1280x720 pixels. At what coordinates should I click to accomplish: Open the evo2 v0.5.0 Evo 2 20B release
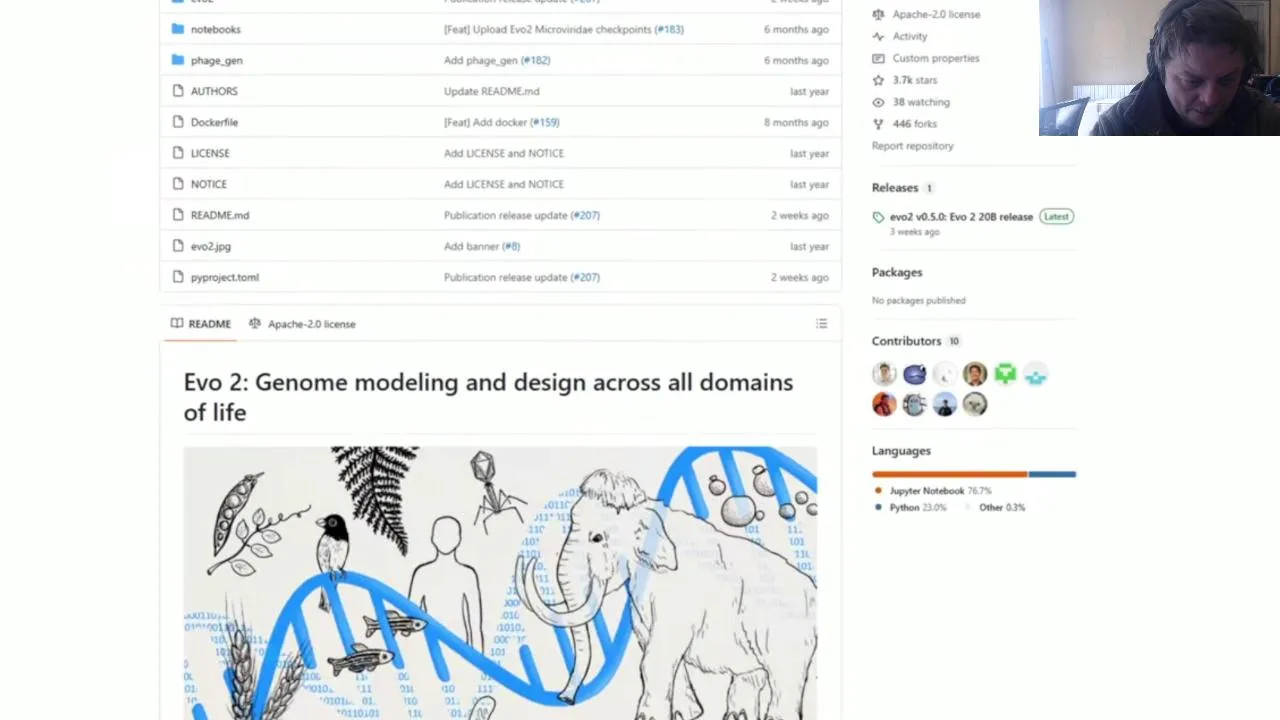pos(961,216)
